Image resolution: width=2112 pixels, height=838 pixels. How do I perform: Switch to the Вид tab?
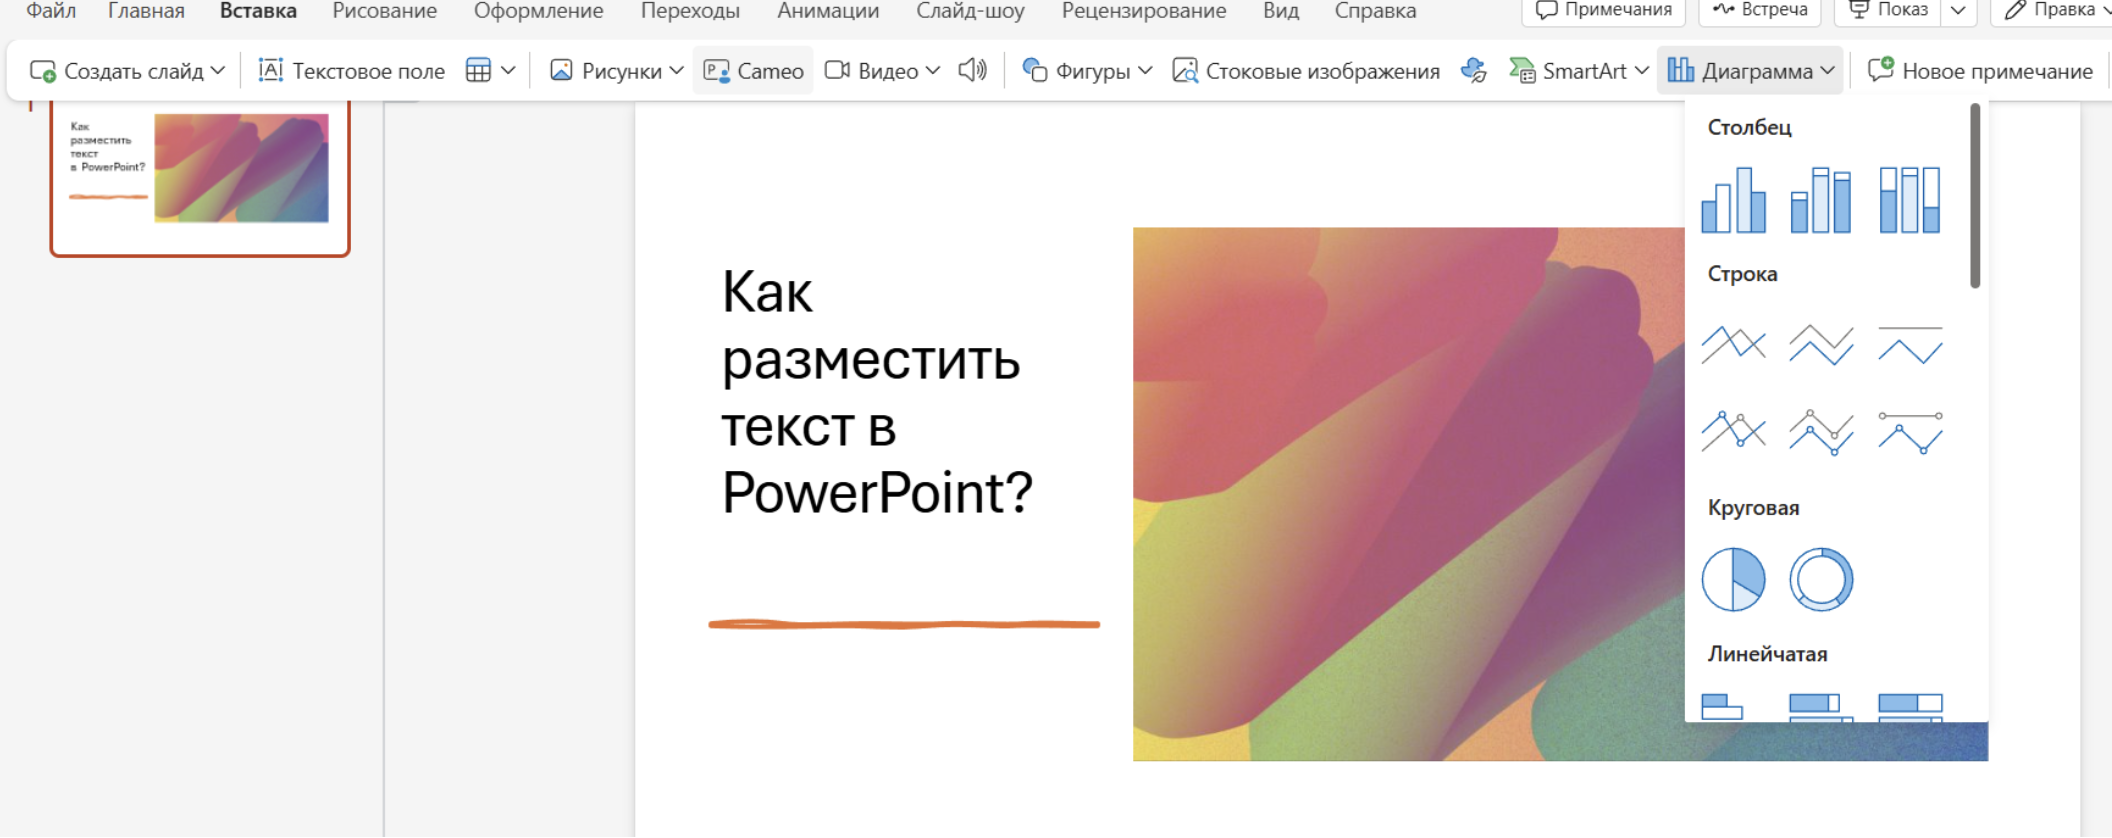click(x=1281, y=11)
